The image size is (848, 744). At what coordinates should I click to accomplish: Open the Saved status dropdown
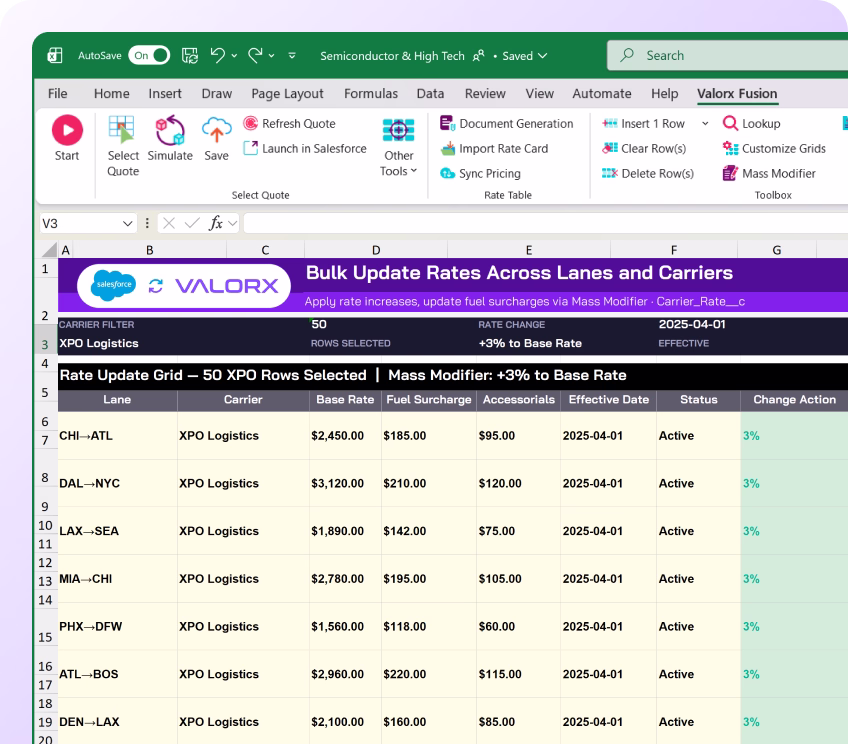525,56
